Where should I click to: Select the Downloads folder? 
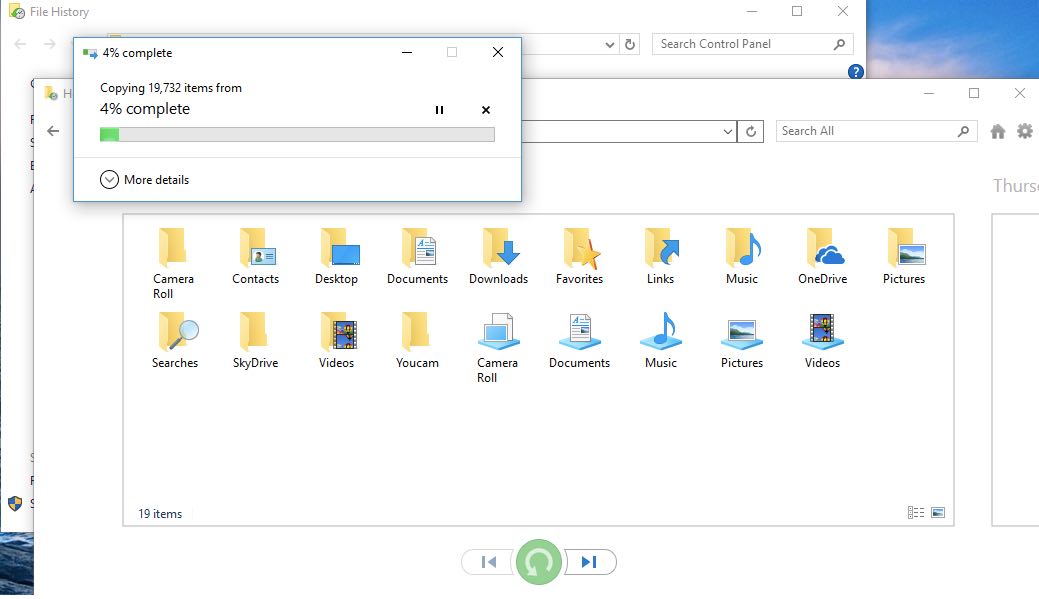(498, 256)
